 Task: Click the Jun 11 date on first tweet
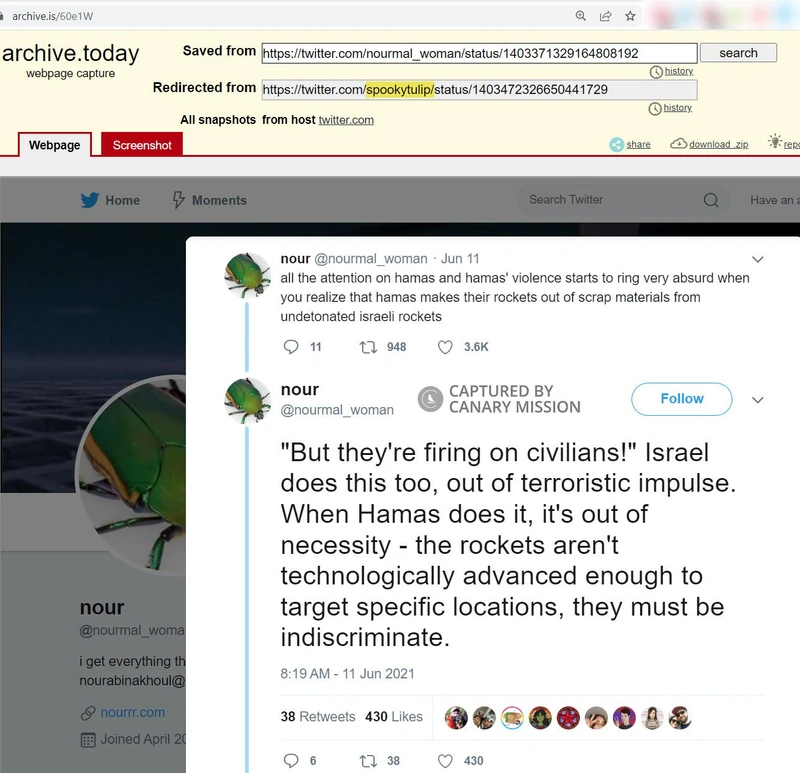[460, 259]
